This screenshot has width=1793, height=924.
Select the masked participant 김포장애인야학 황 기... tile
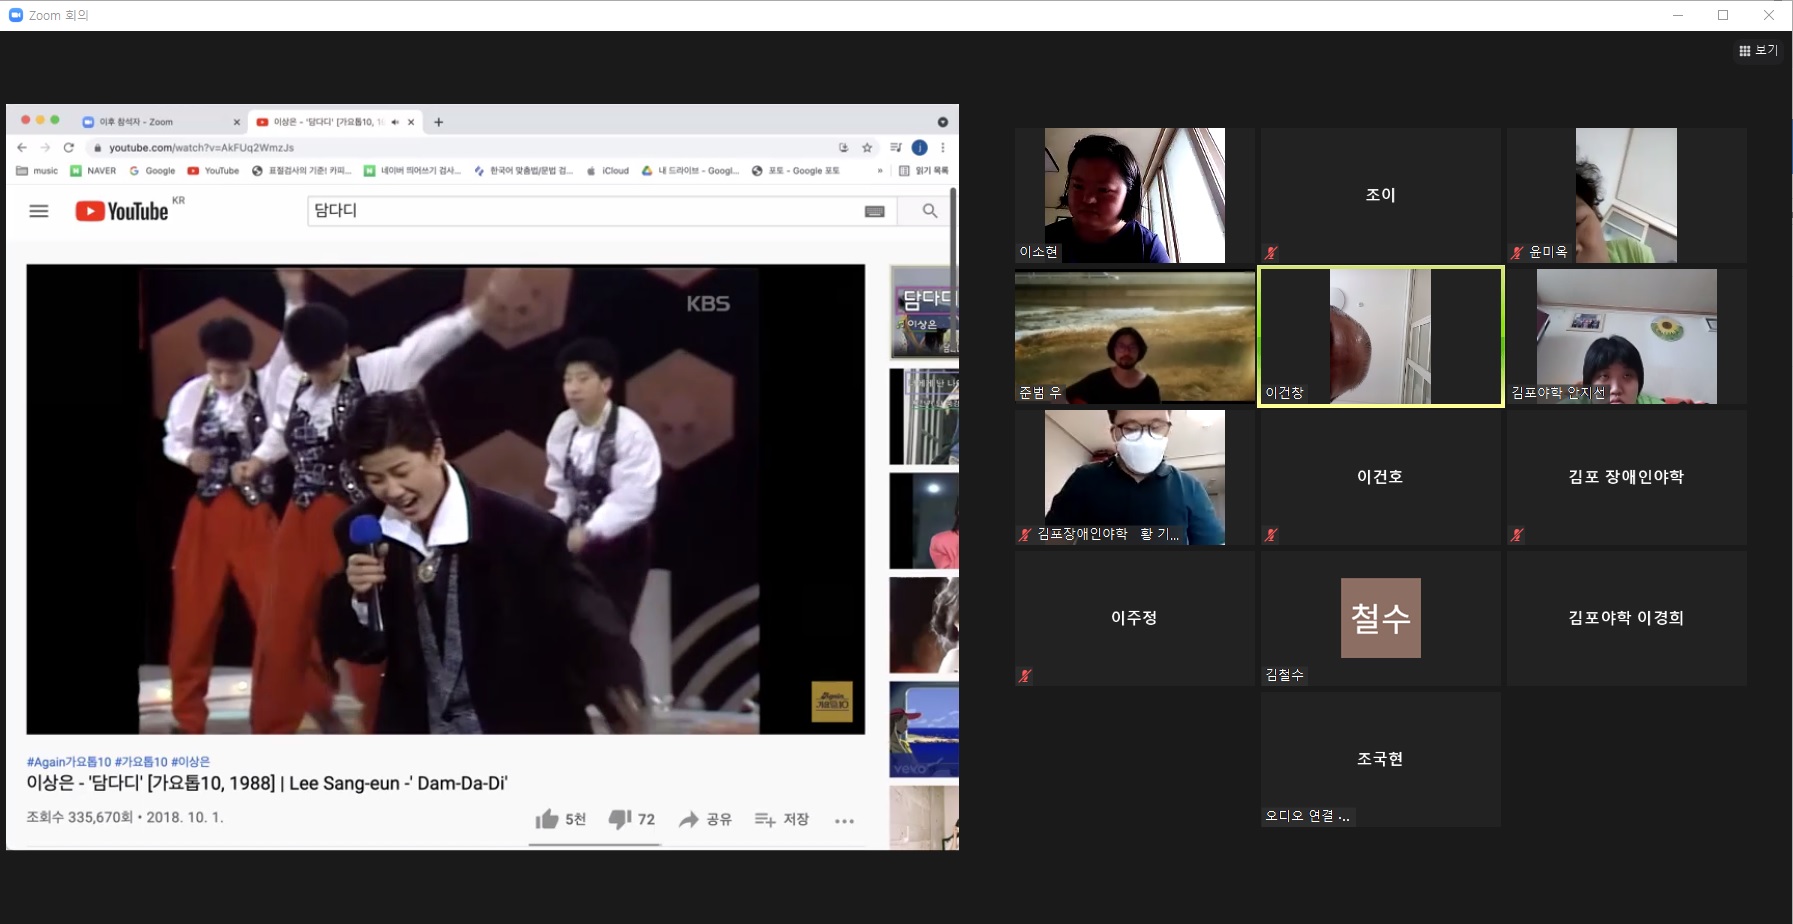1134,477
